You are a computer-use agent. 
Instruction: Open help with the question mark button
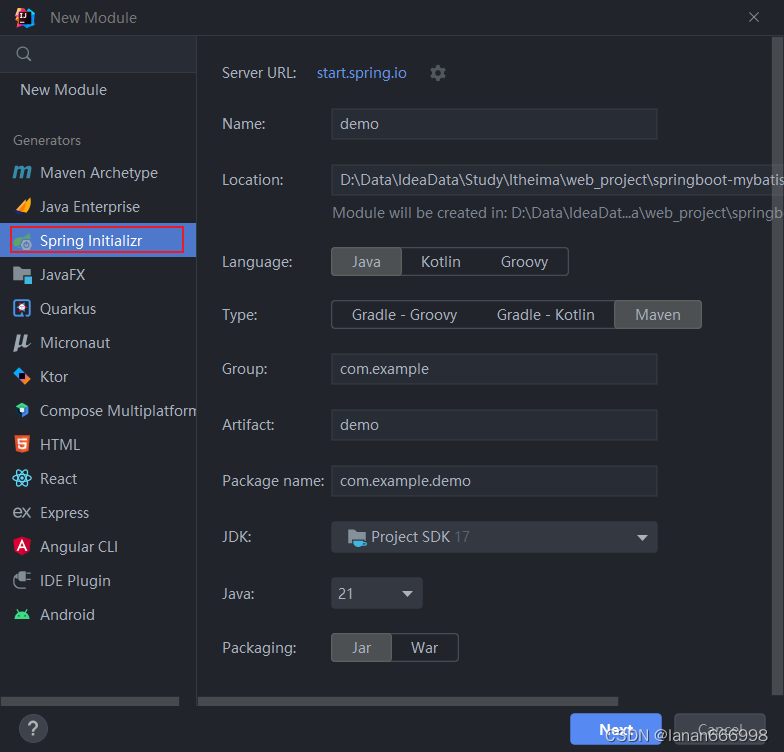(34, 728)
